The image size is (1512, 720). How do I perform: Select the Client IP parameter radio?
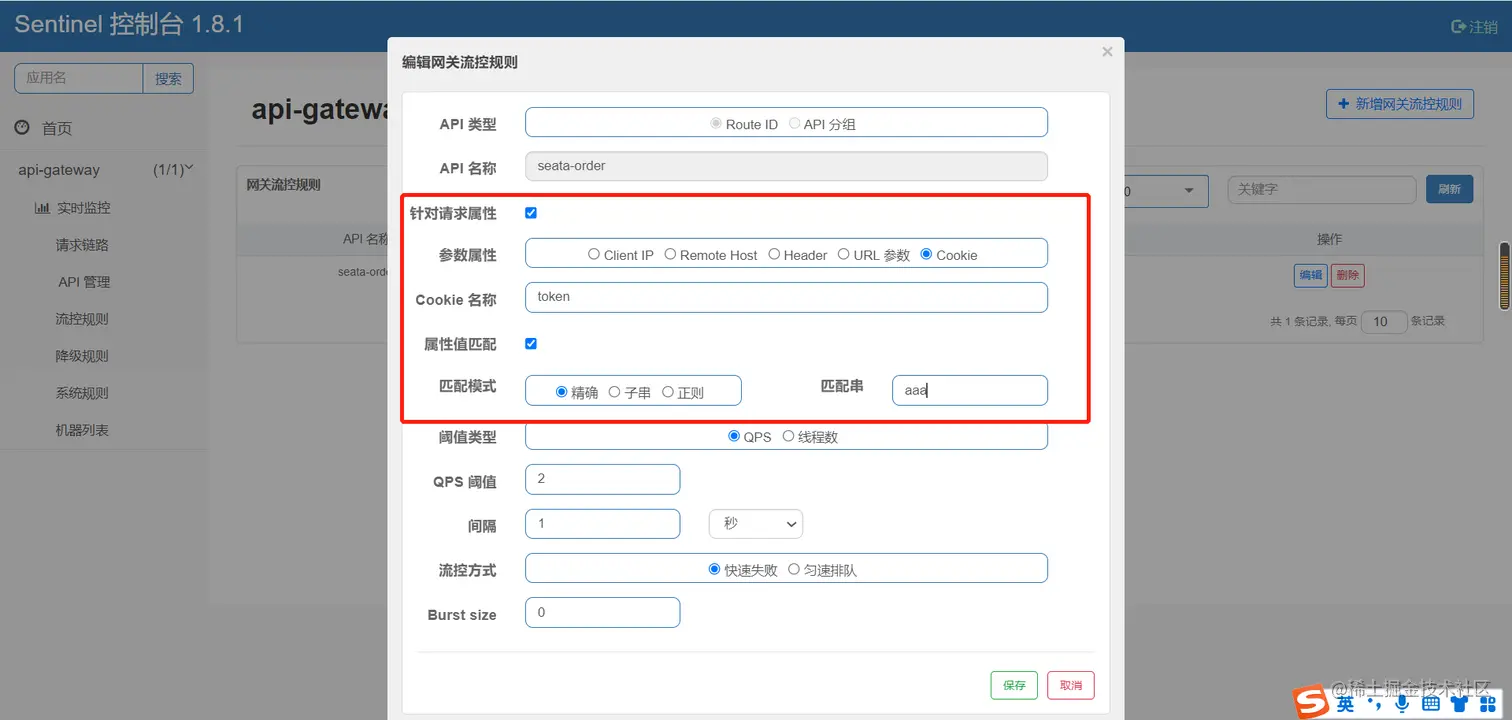tap(594, 254)
